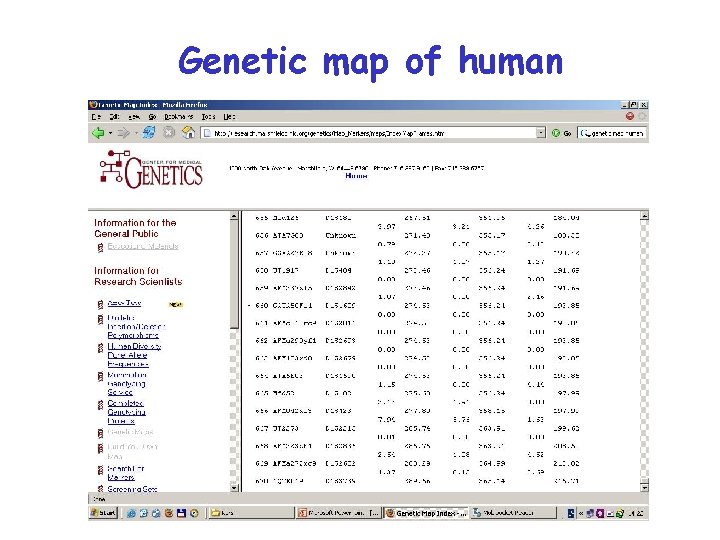Click the data table scrollbar down arrow

click(x=644, y=488)
